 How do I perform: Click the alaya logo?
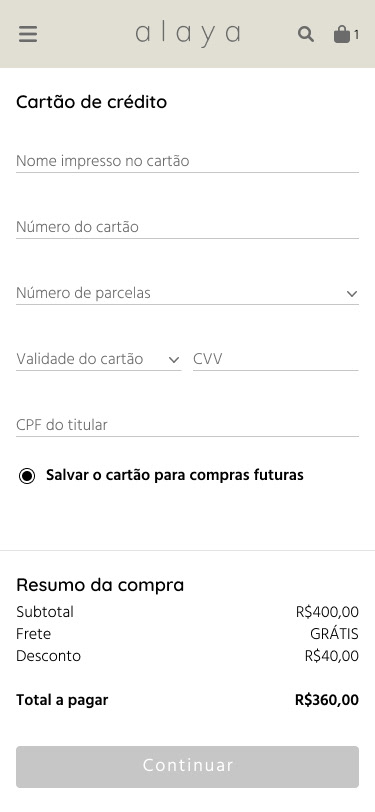pyautogui.click(x=188, y=34)
